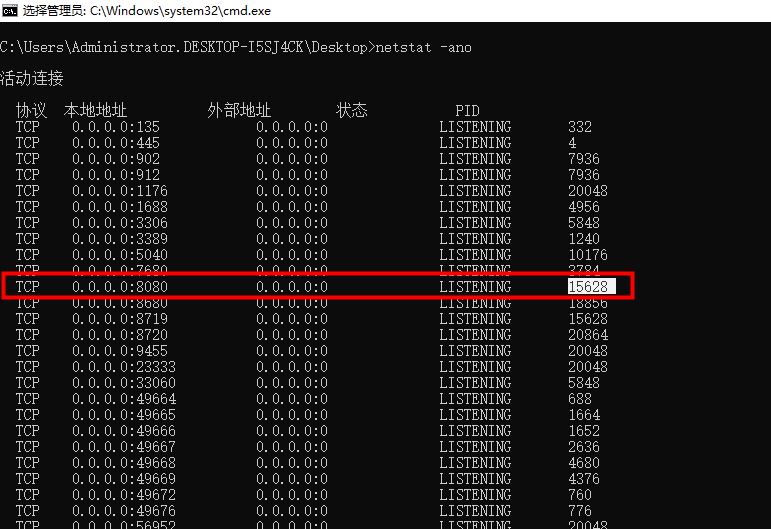Click LISTENING state in the port 8080 row
The width and height of the screenshot is (771, 529).
[x=475, y=287]
